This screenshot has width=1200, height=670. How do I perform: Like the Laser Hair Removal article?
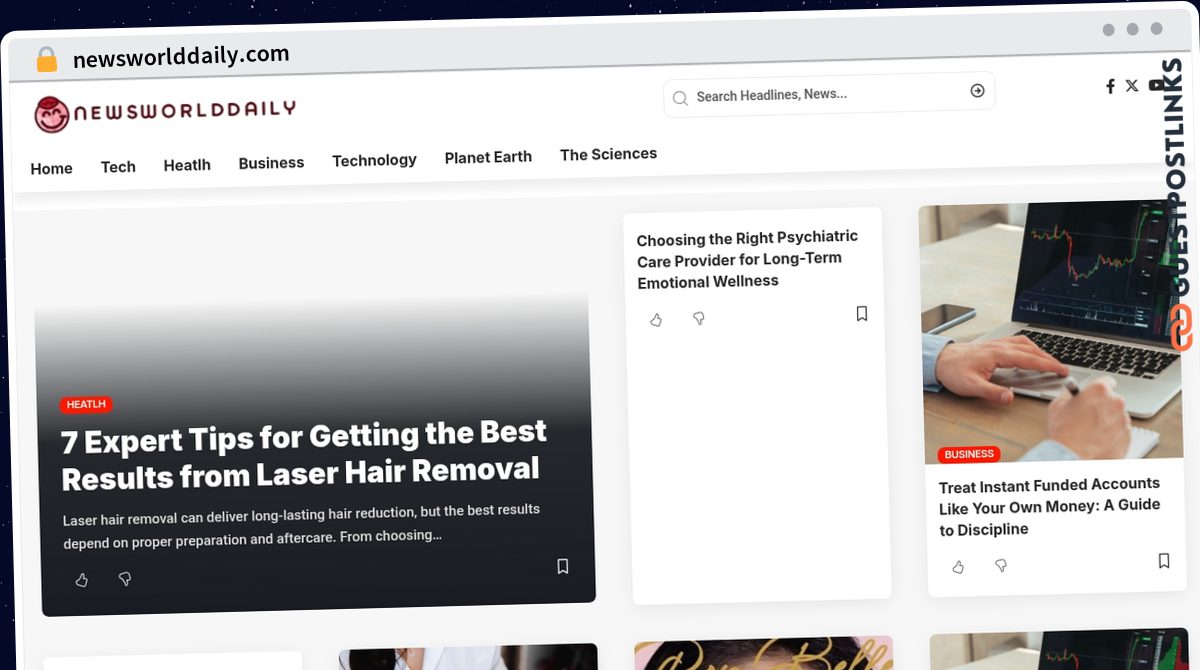(82, 580)
